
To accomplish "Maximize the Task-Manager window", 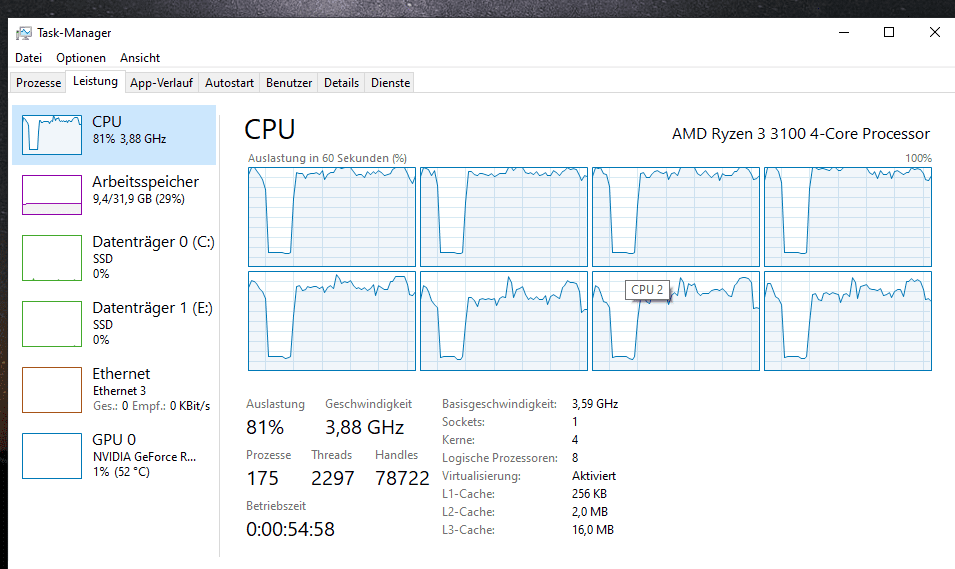I will [888, 32].
